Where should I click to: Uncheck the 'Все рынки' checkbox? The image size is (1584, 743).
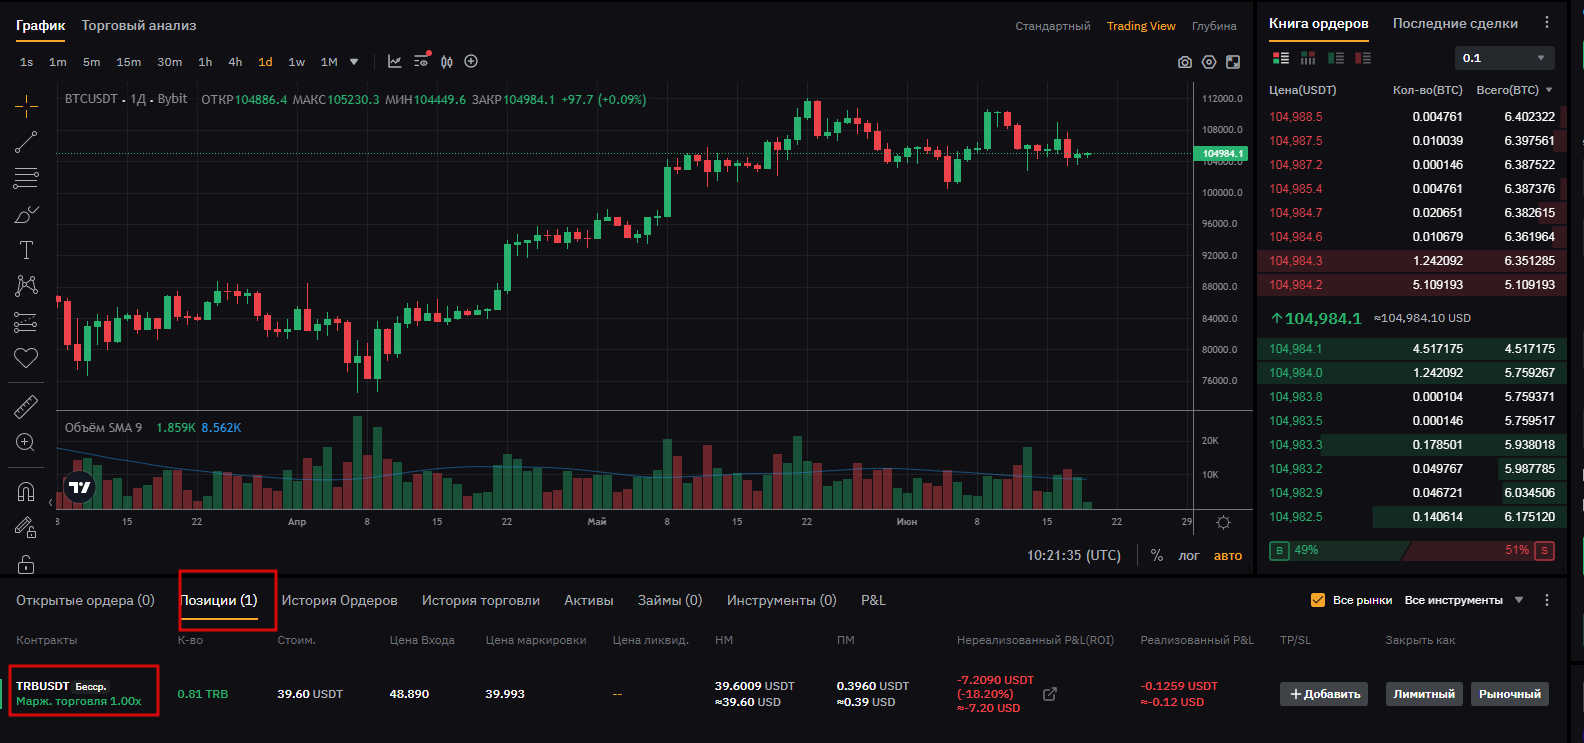tap(1318, 600)
